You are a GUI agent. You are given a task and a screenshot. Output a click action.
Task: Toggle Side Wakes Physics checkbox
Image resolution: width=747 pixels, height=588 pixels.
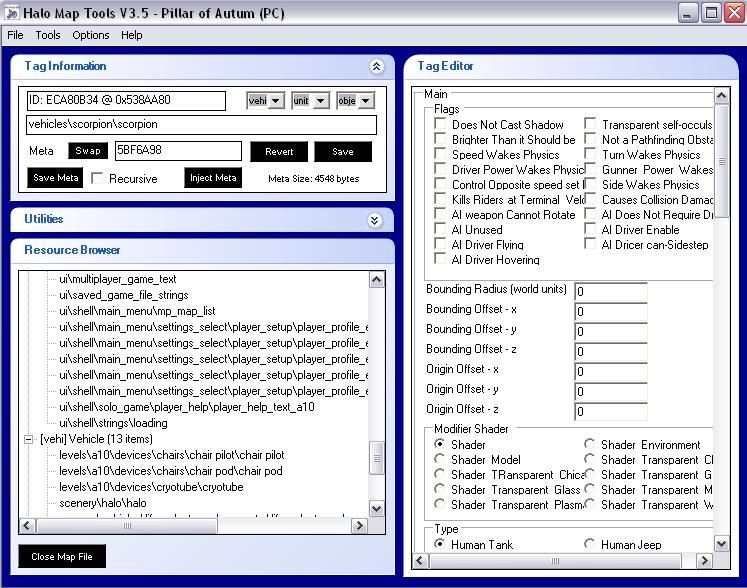pos(590,183)
